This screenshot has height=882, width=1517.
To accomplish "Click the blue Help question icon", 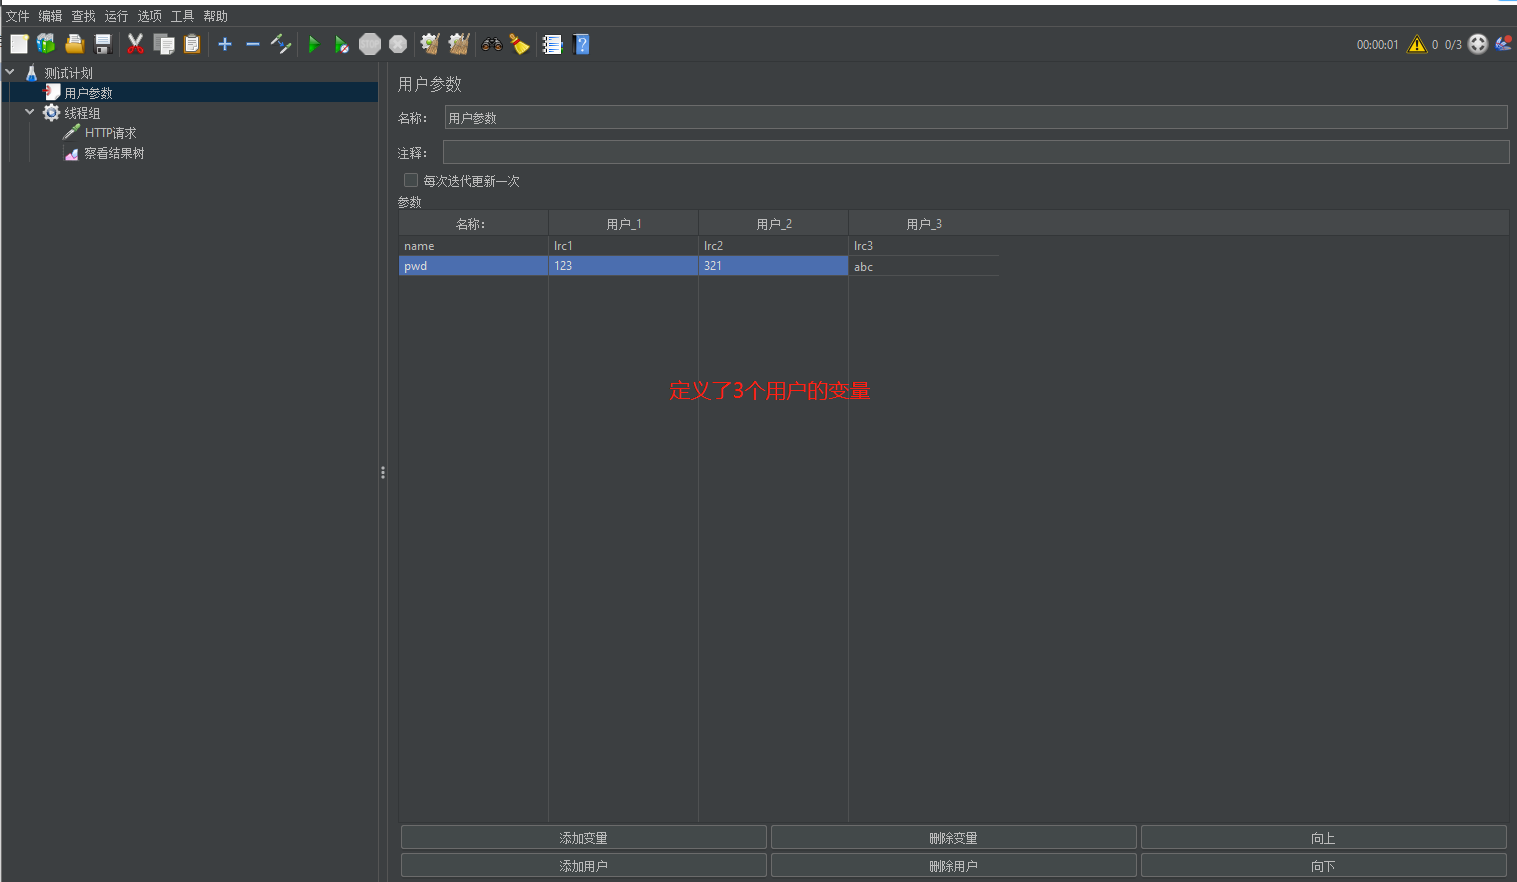I will pos(581,44).
